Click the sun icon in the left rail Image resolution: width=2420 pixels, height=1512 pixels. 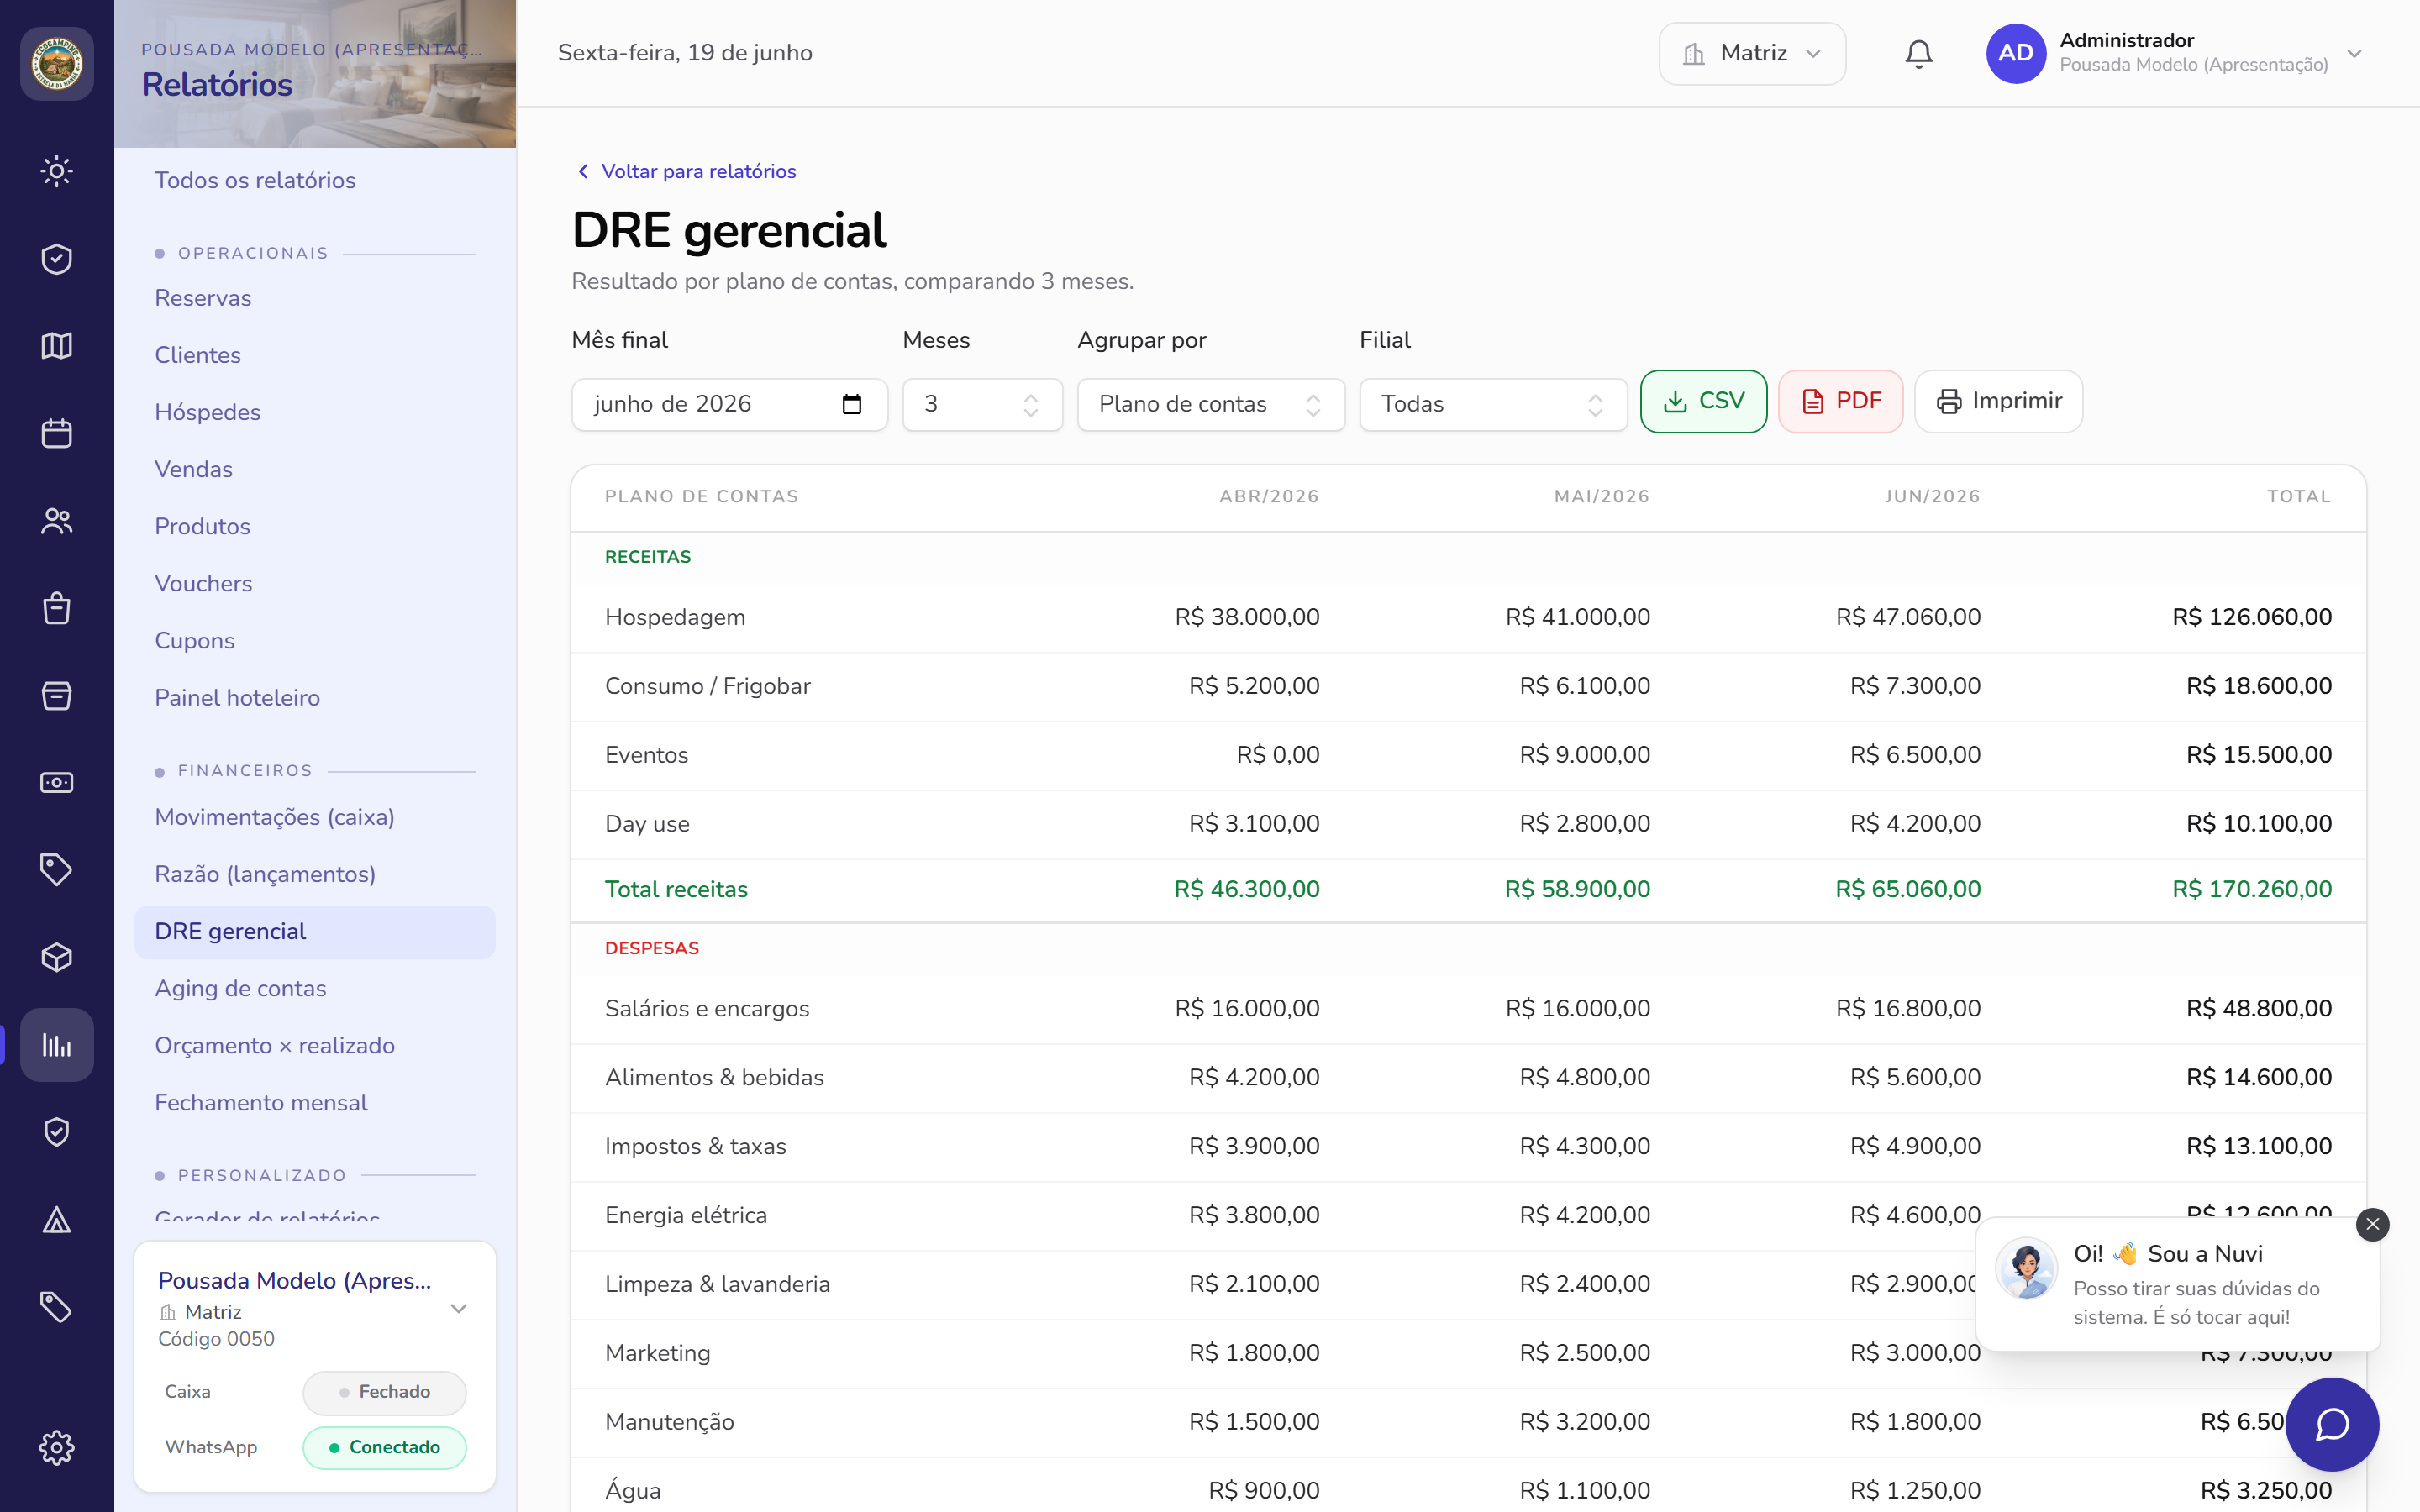click(57, 171)
